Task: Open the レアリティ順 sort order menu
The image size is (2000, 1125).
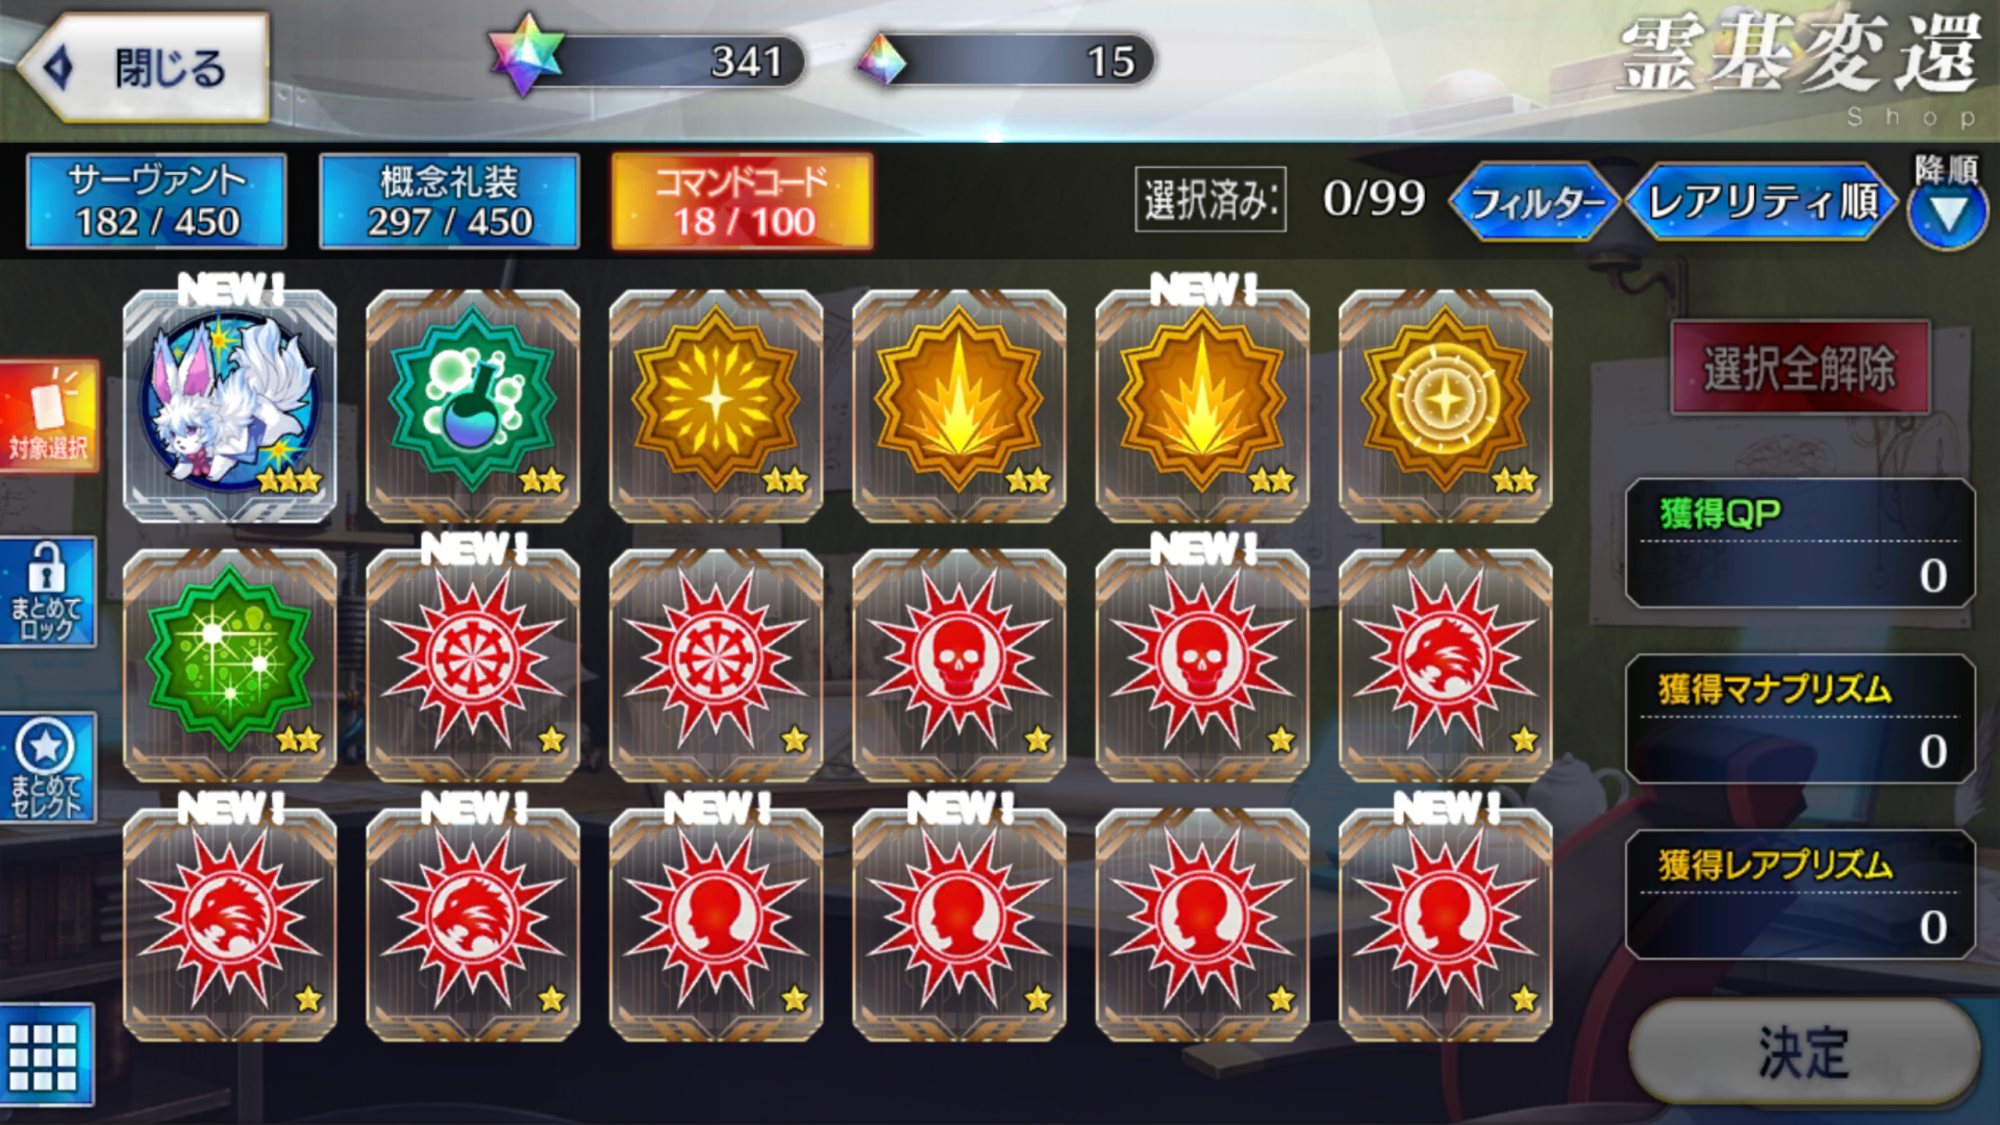Action: (x=1762, y=203)
